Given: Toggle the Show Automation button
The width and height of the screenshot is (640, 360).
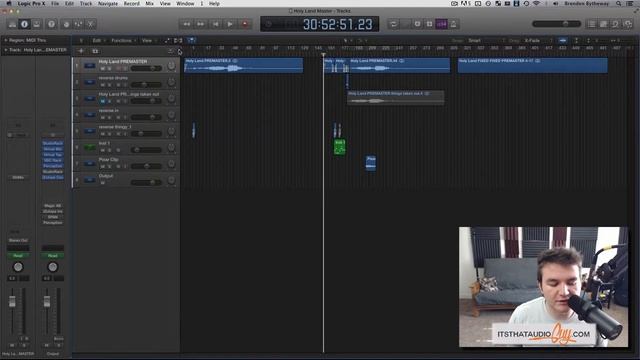Looking at the screenshot, I should (x=167, y=40).
